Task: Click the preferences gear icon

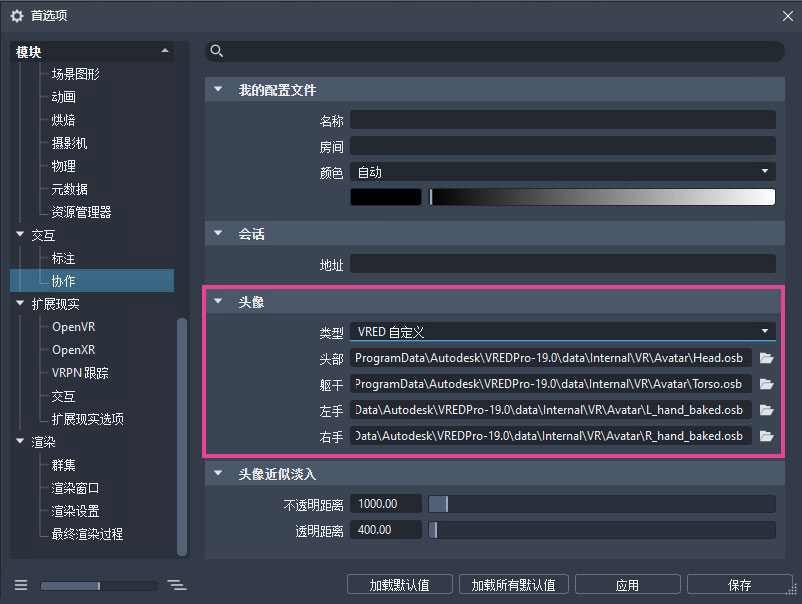Action: coord(17,16)
